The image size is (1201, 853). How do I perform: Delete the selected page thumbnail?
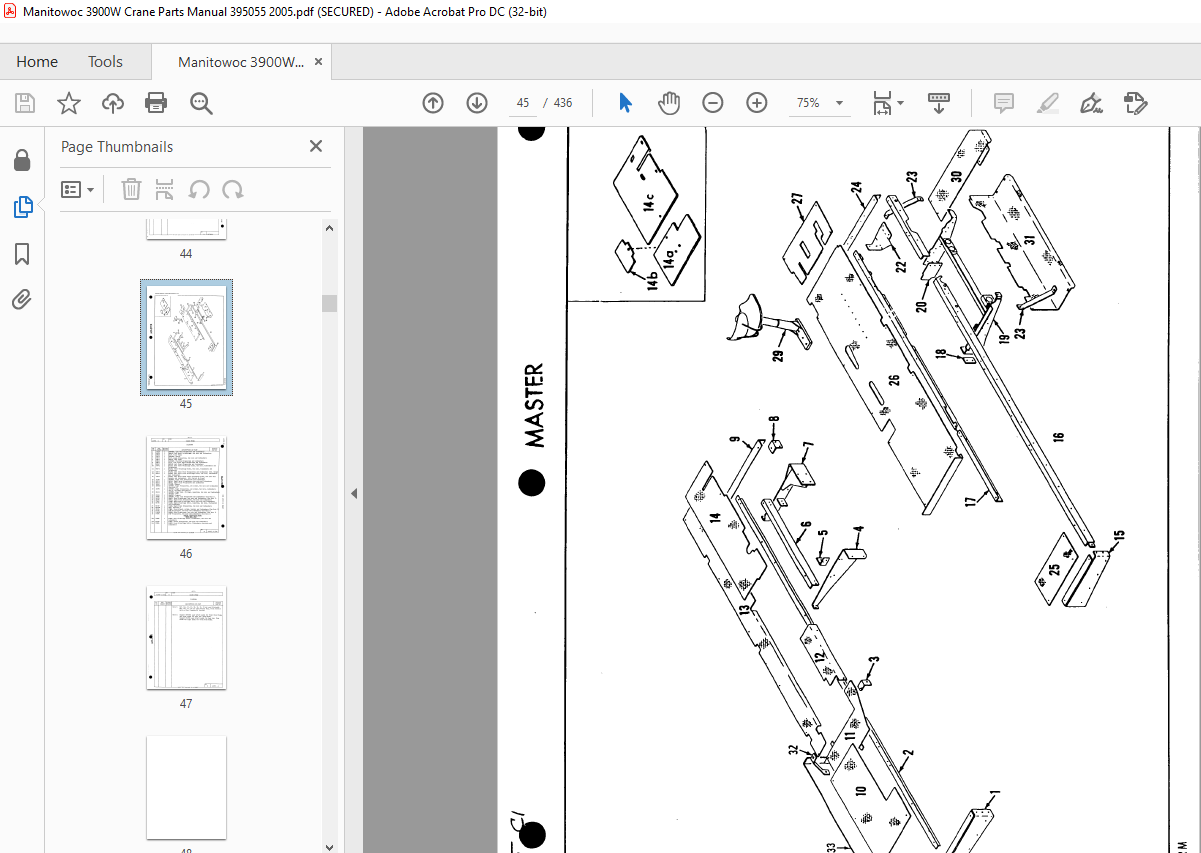[131, 189]
